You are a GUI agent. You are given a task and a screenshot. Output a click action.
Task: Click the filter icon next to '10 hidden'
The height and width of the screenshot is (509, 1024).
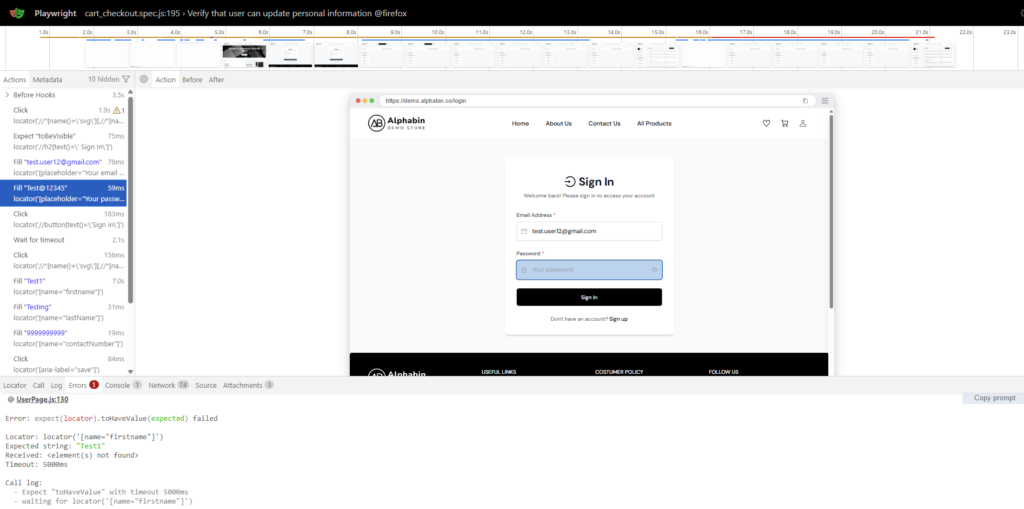point(125,79)
